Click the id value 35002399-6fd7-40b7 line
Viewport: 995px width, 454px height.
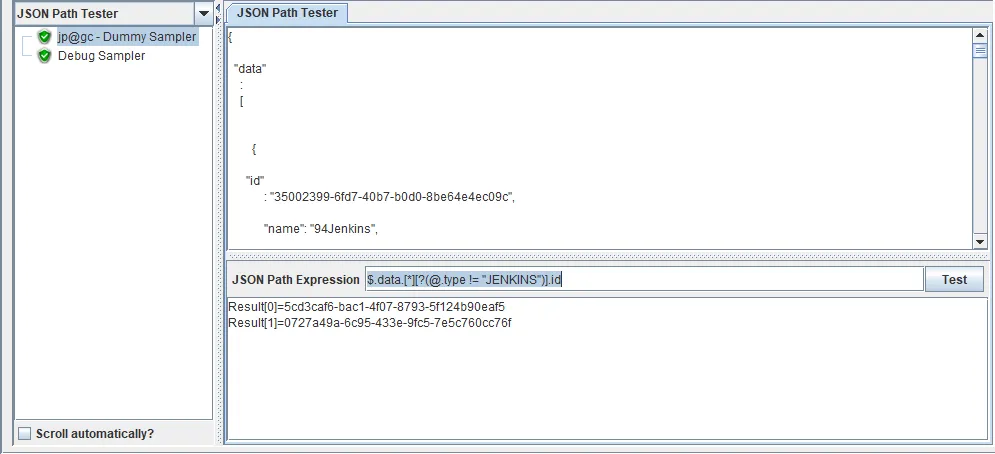pyautogui.click(x=389, y=197)
